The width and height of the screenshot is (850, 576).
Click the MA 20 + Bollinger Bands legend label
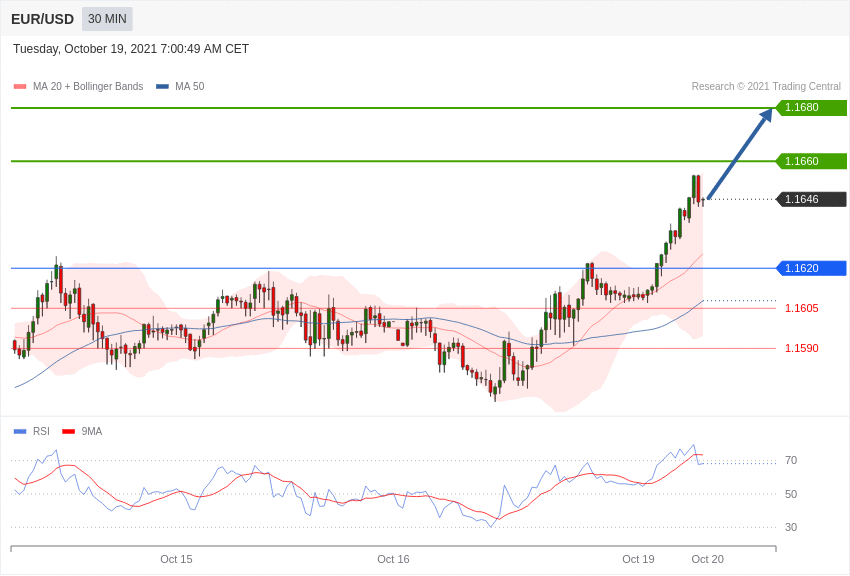[x=88, y=86]
